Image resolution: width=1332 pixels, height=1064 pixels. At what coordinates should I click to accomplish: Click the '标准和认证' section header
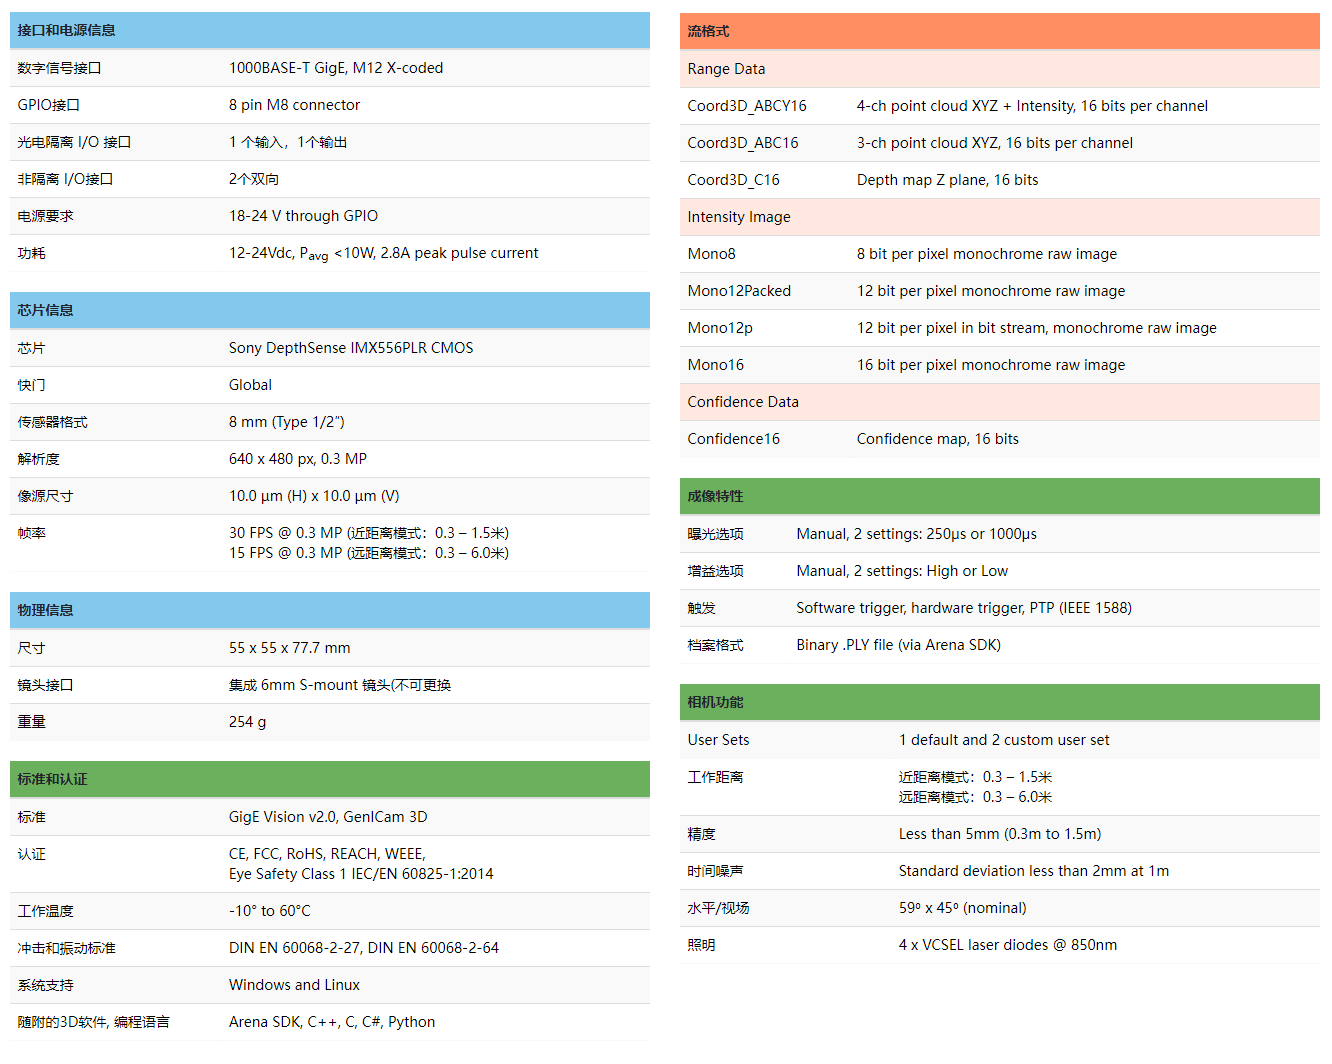click(x=329, y=779)
